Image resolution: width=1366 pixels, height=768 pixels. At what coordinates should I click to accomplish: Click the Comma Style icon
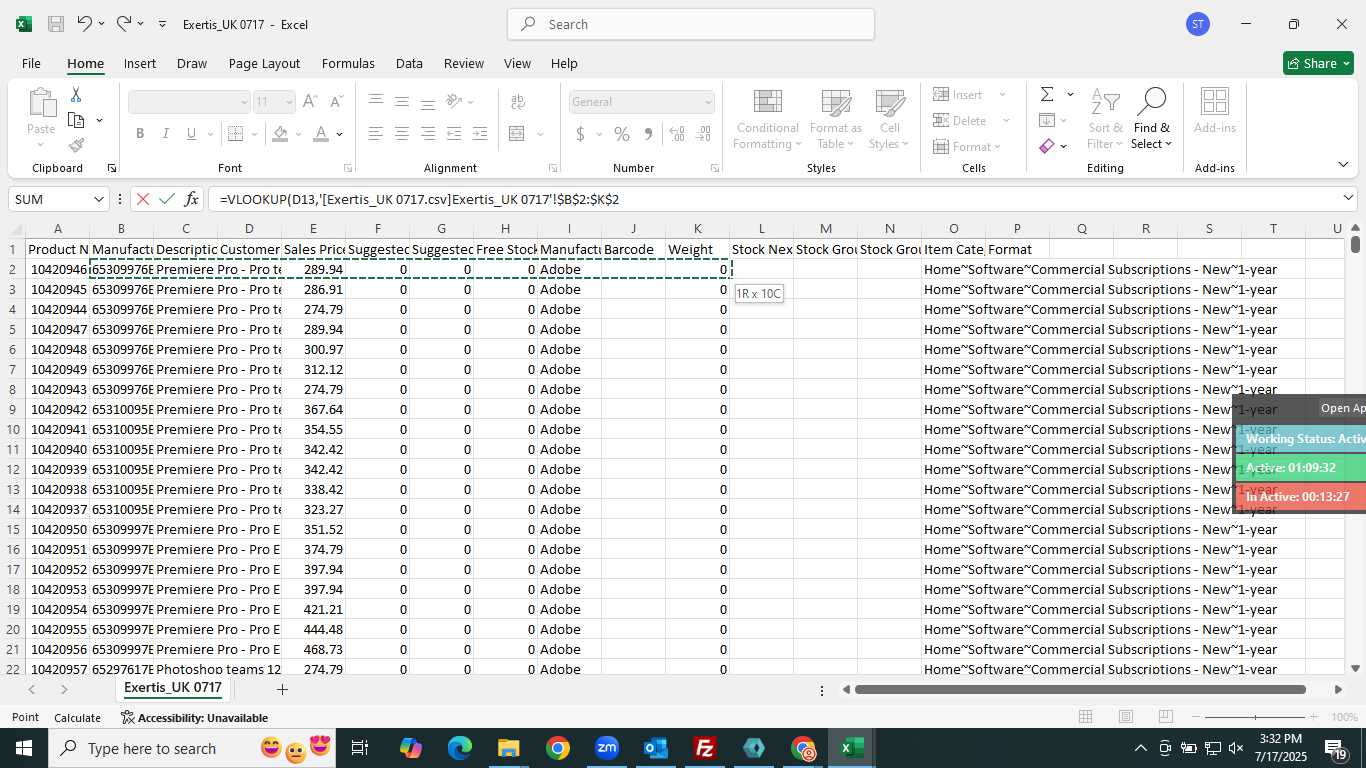[648, 133]
